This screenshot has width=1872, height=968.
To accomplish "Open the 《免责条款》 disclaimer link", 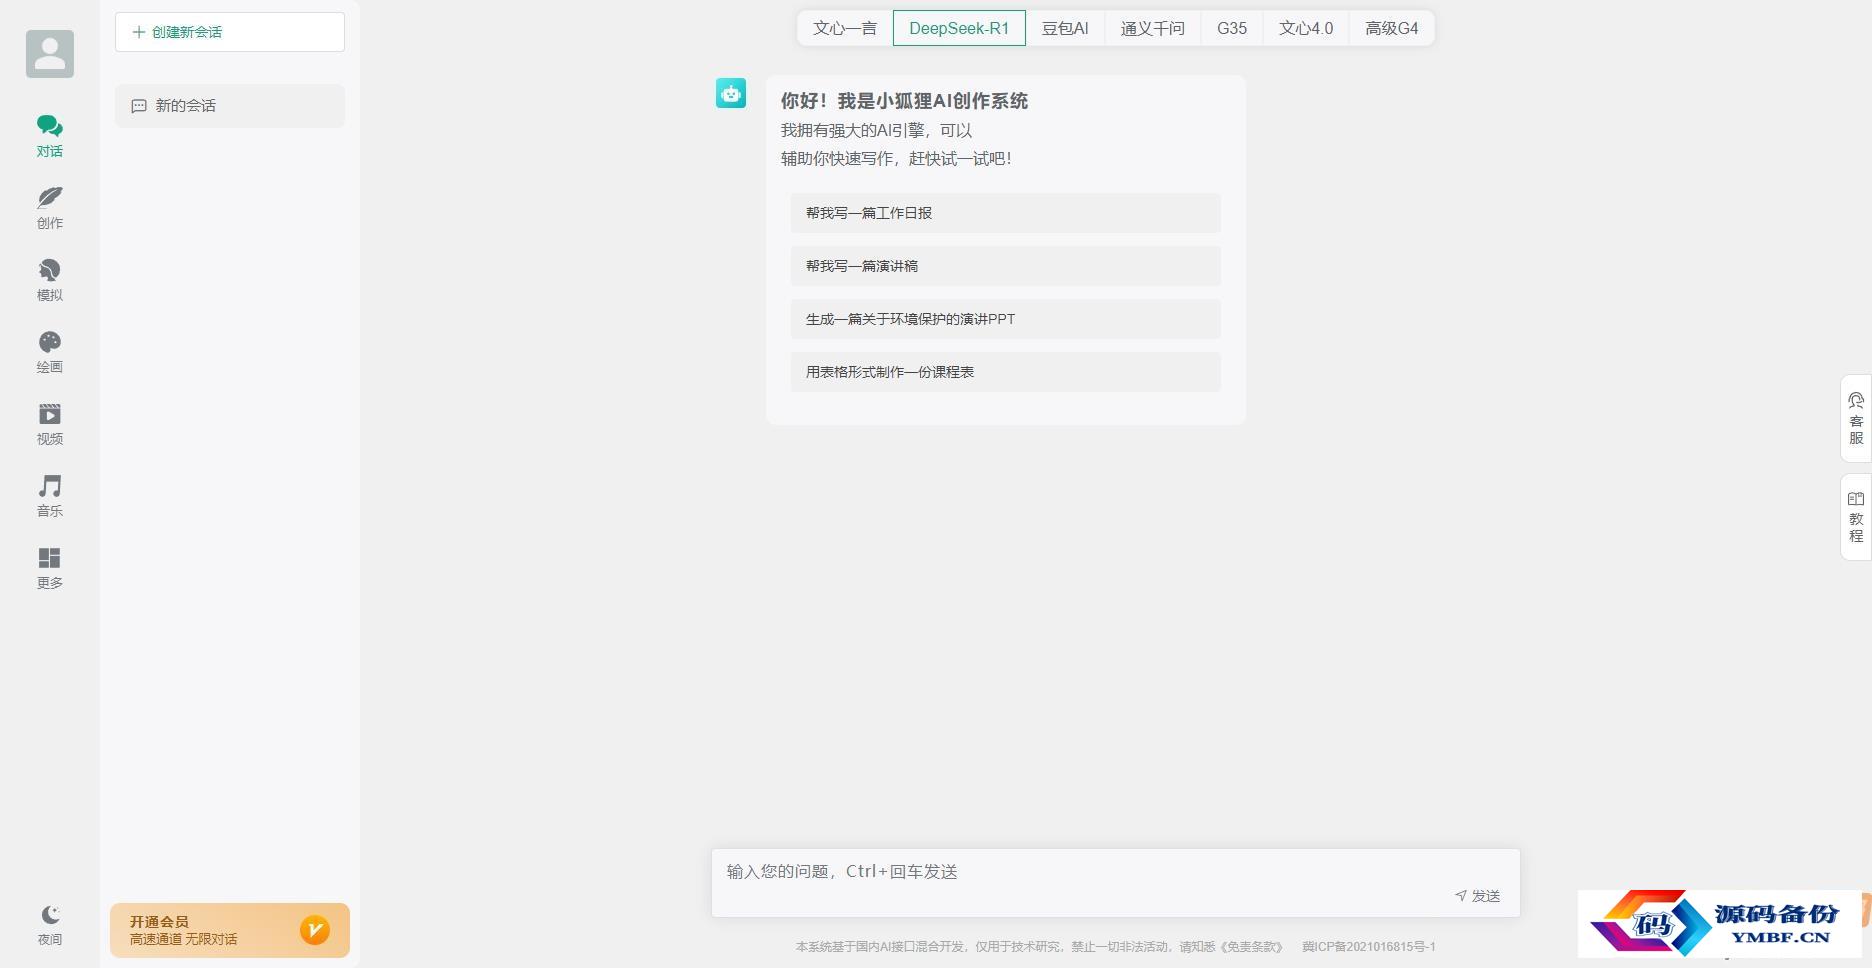I will click(x=1252, y=947).
